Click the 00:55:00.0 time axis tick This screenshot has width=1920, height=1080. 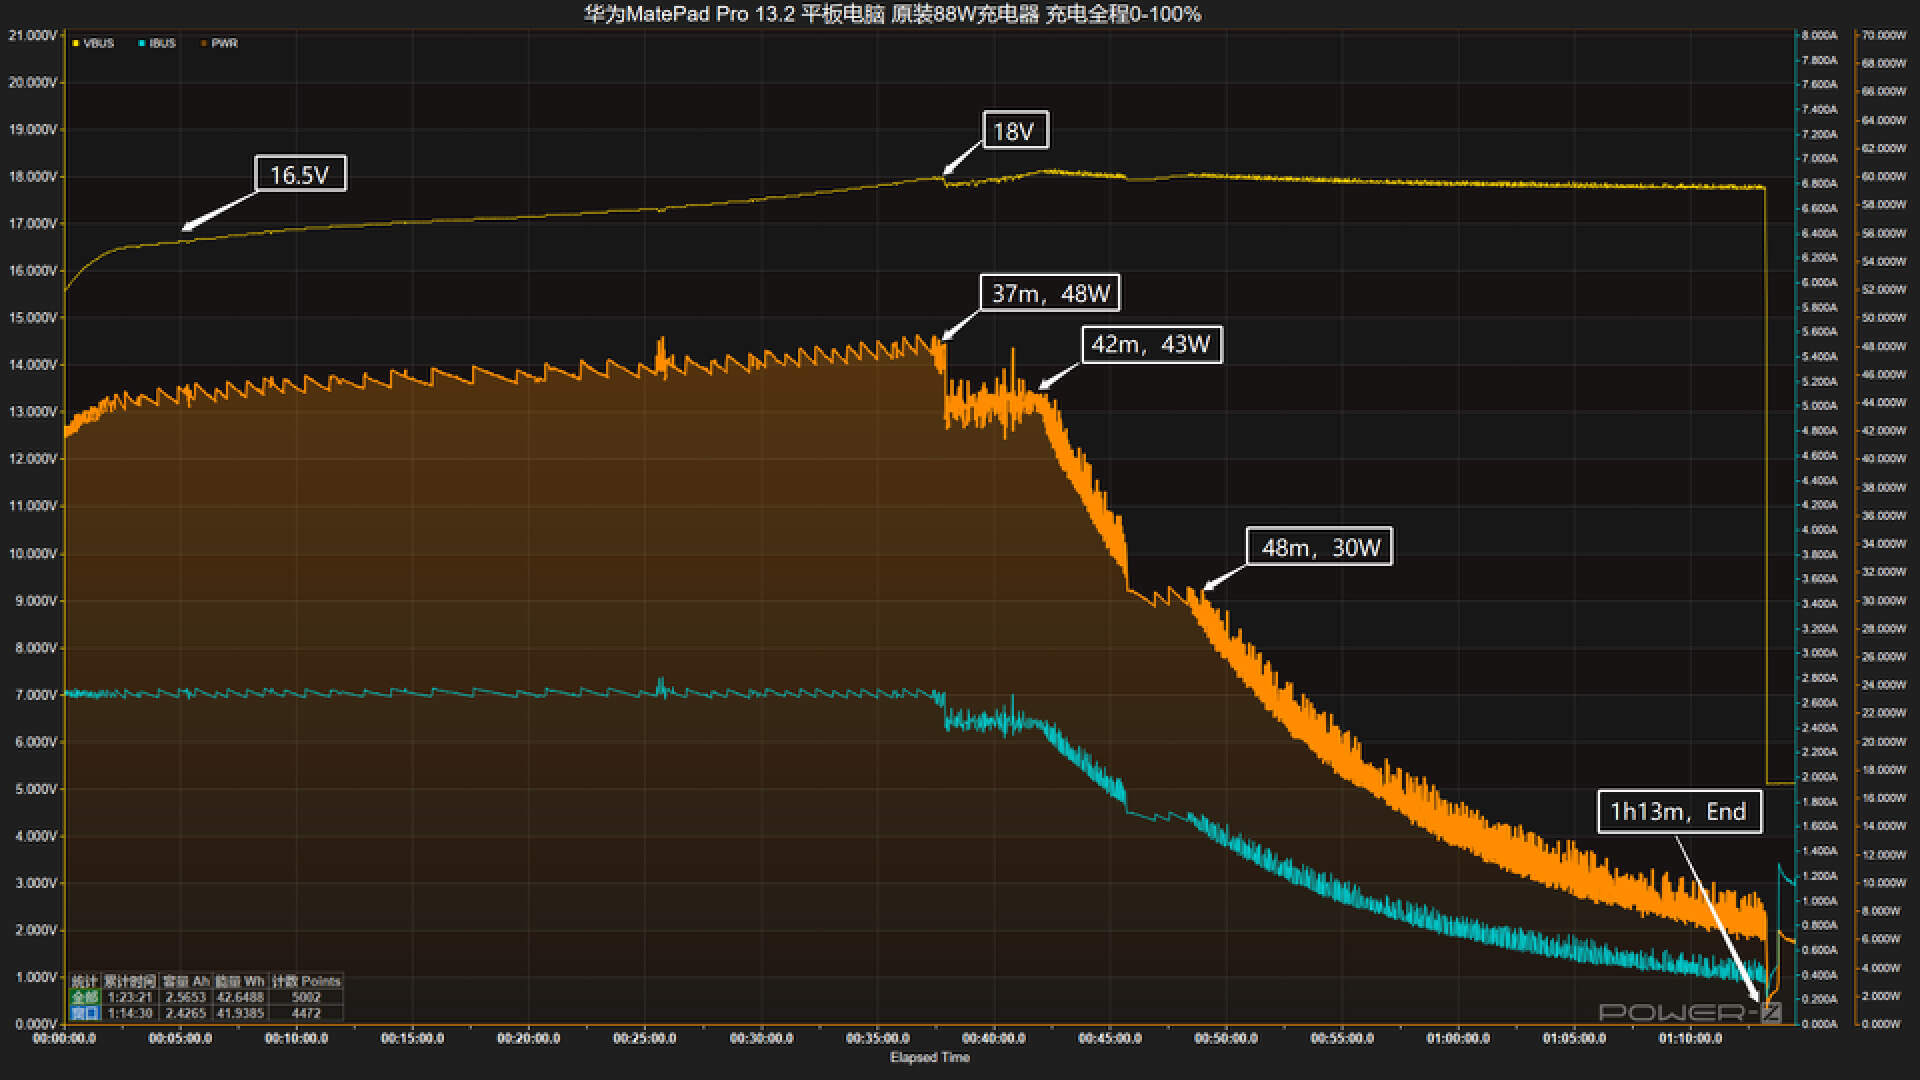(1342, 1038)
